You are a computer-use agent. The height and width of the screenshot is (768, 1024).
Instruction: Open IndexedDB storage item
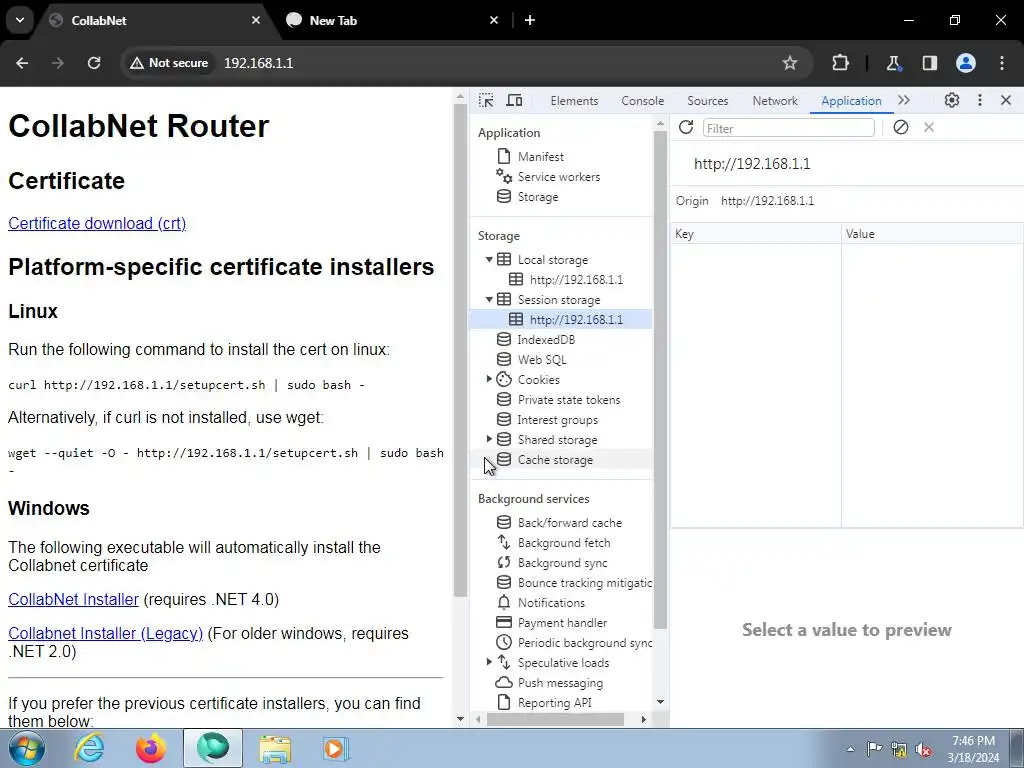[546, 340]
